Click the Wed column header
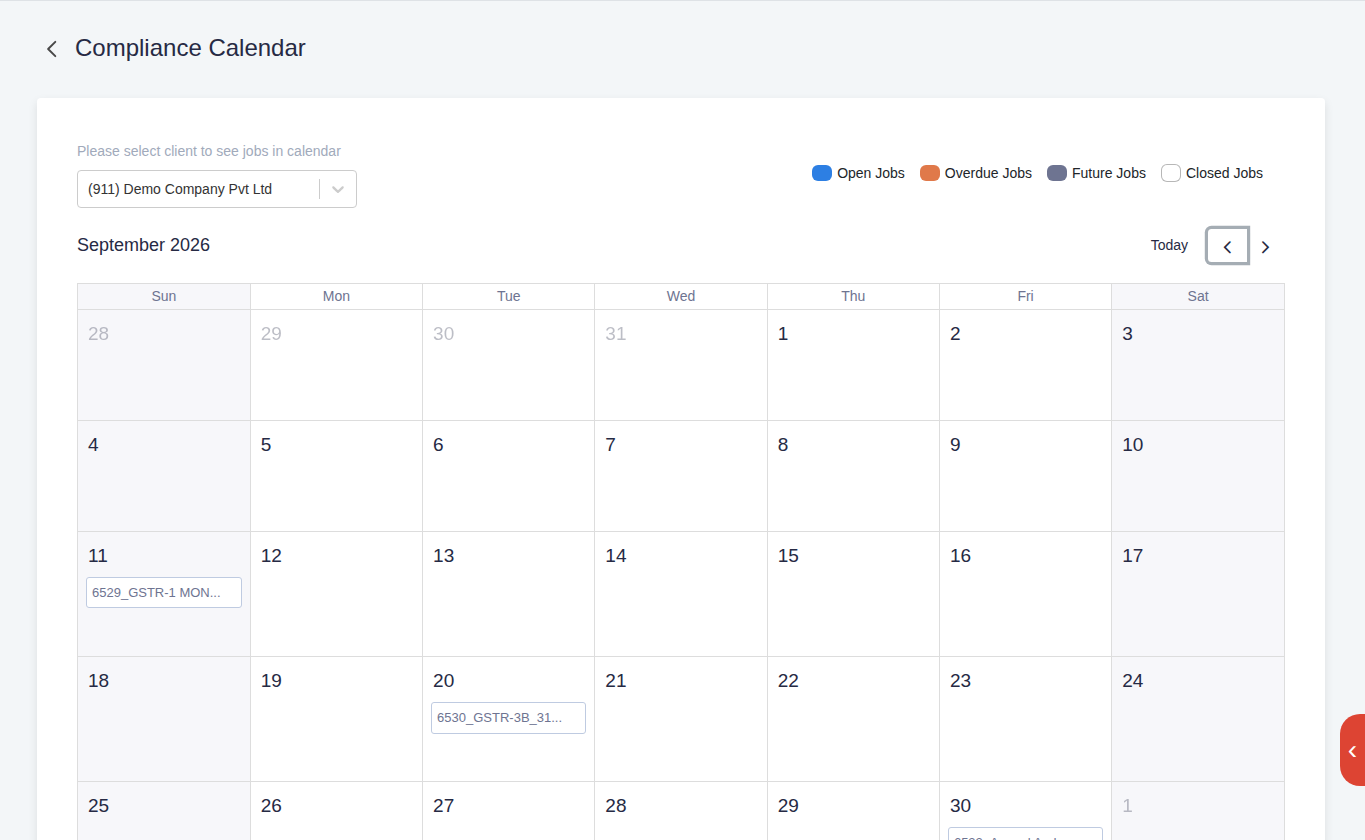The height and width of the screenshot is (840, 1365). 681,296
